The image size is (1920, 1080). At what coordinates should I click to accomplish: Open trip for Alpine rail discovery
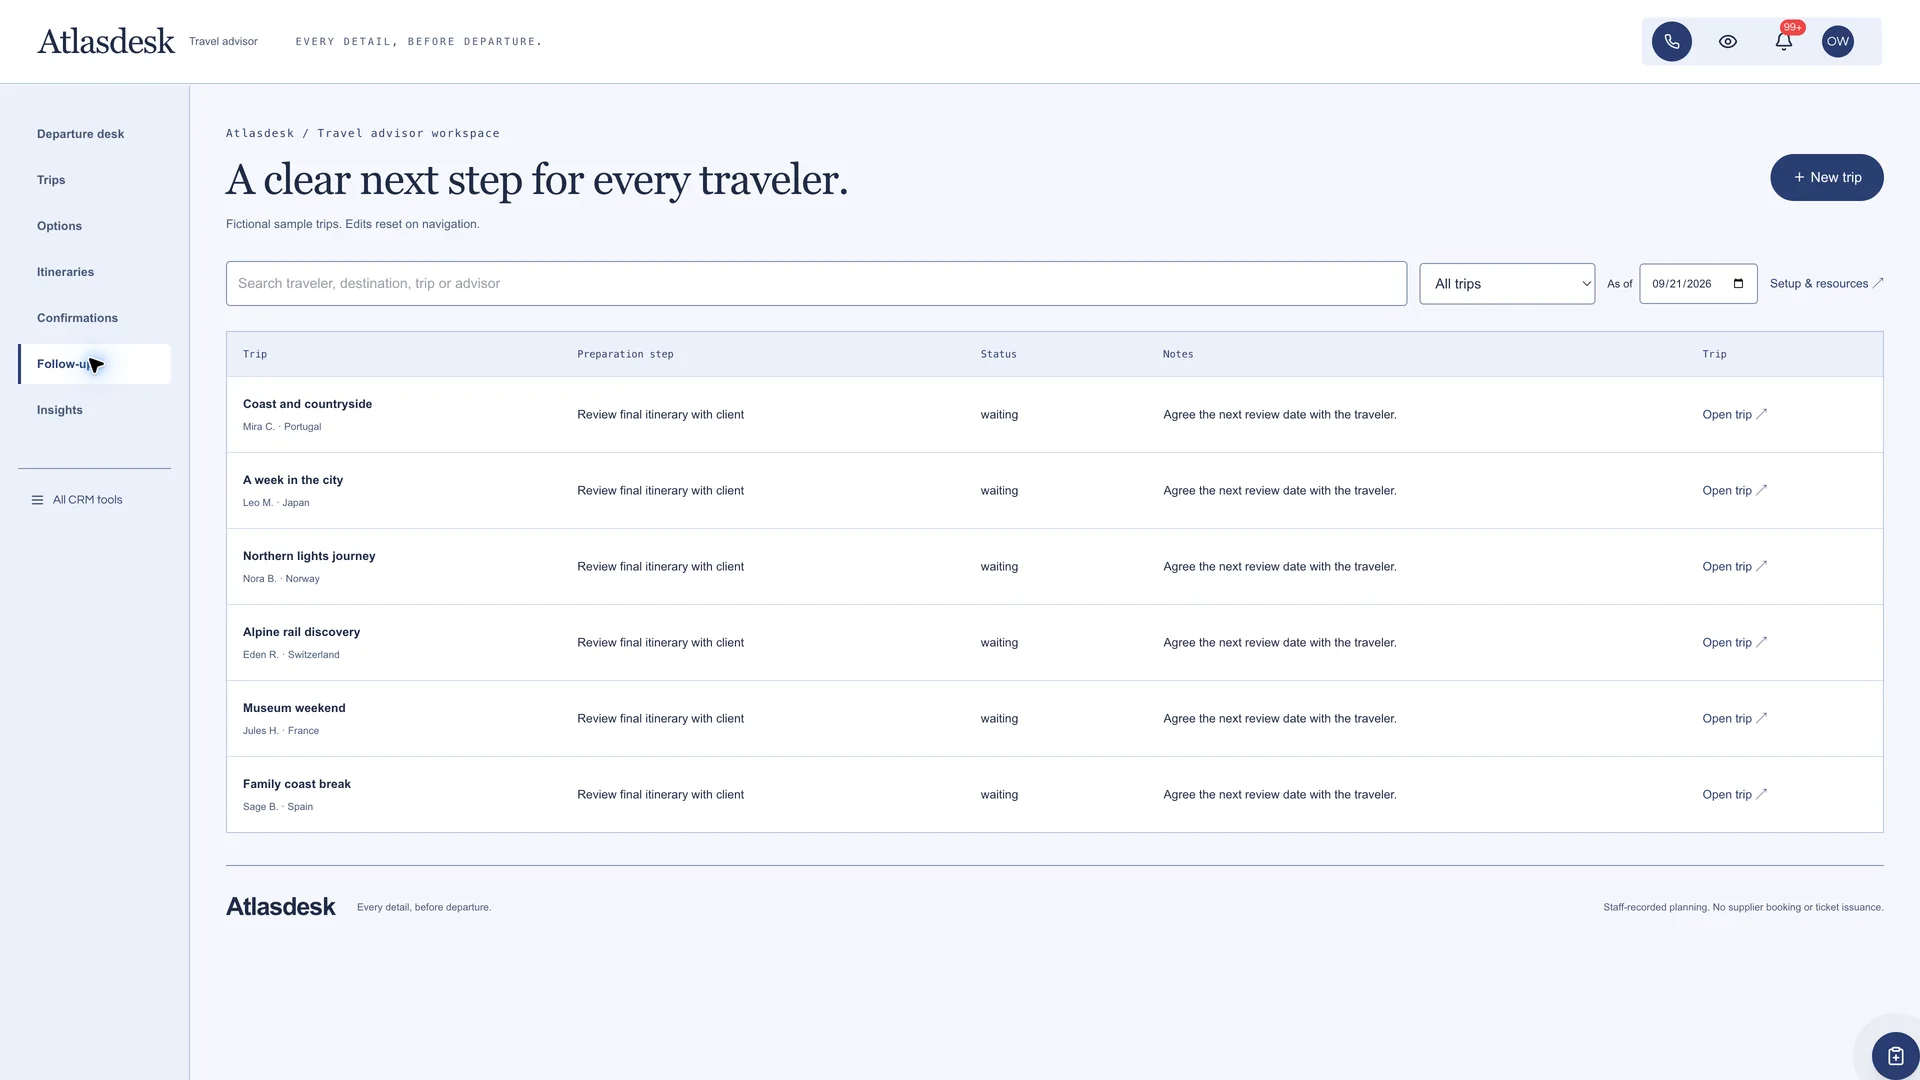tap(1734, 643)
